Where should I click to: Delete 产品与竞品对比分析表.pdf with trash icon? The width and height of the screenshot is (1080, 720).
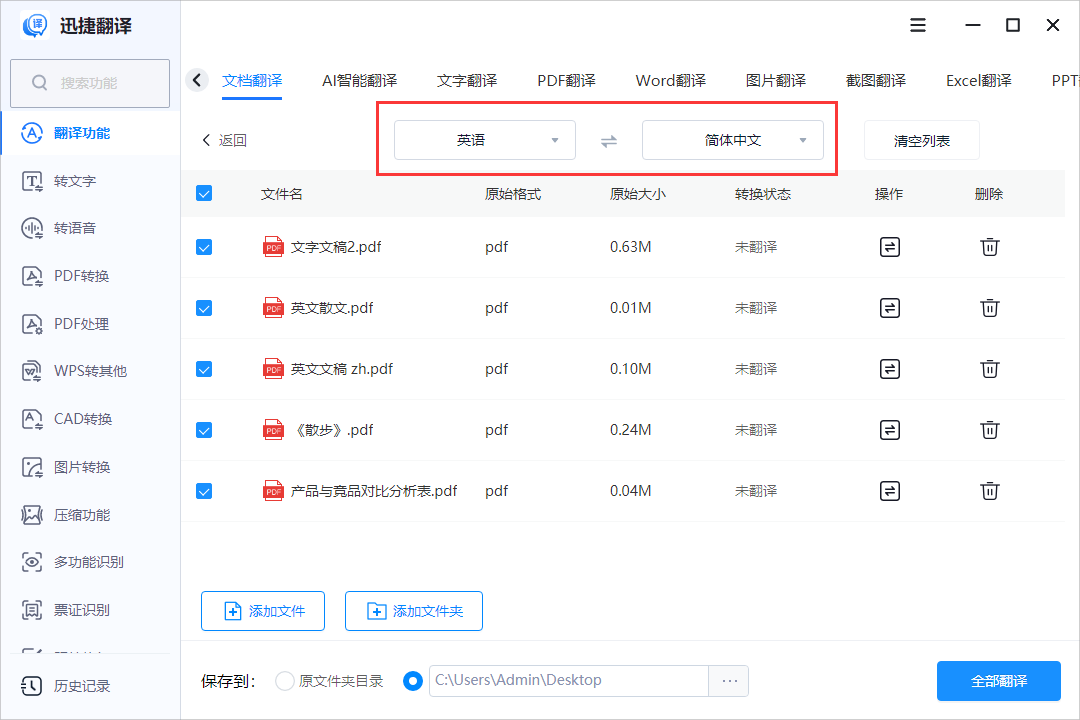coord(990,491)
